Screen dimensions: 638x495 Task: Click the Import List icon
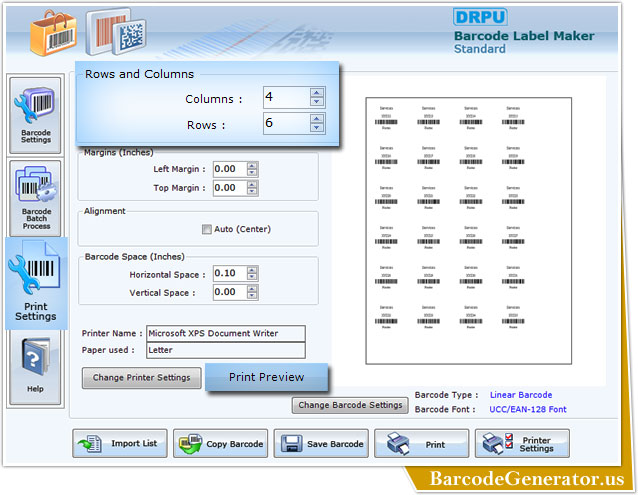(90, 444)
